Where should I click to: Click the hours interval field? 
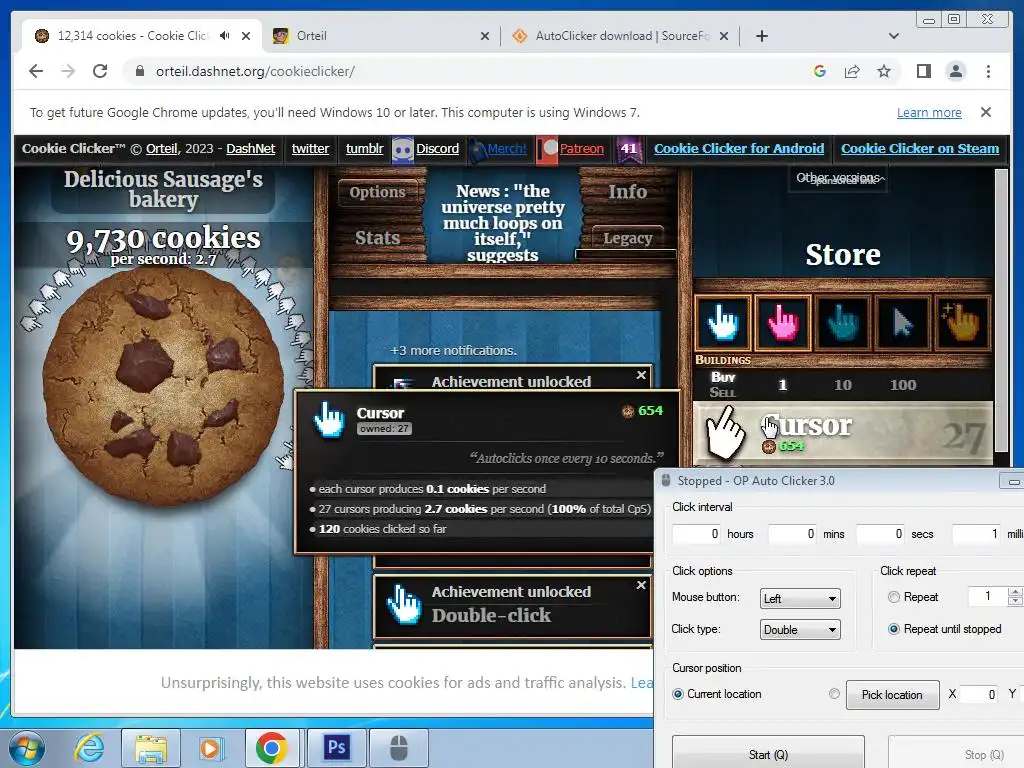tap(697, 534)
